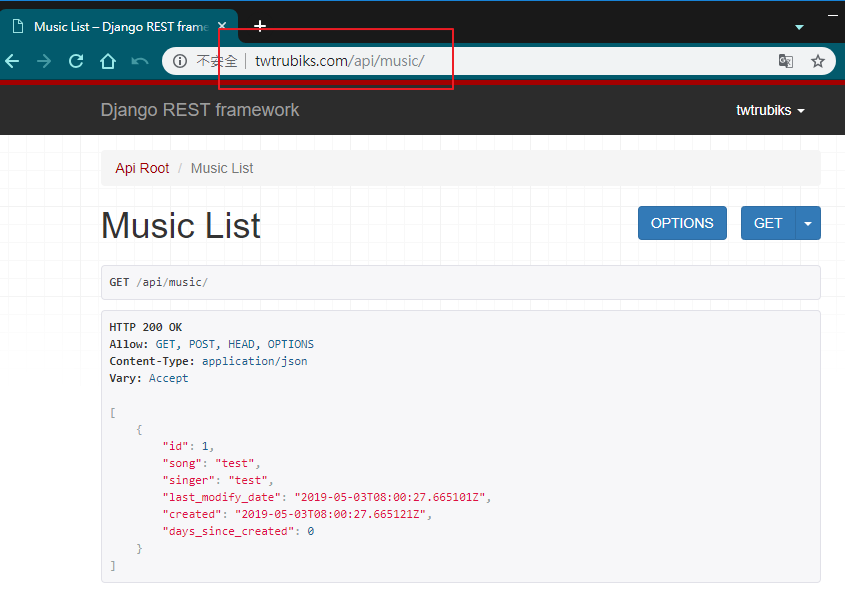Click the browser back arrow
The width and height of the screenshot is (845, 590).
pos(13,61)
